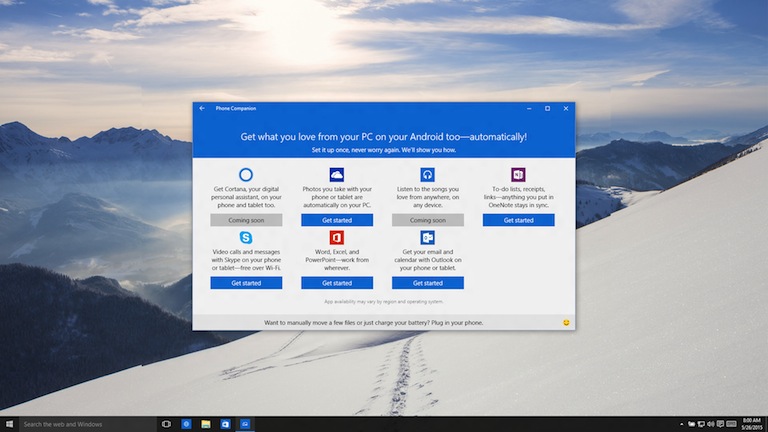768x432 pixels.
Task: Click the manually move files link text
Action: 373,322
